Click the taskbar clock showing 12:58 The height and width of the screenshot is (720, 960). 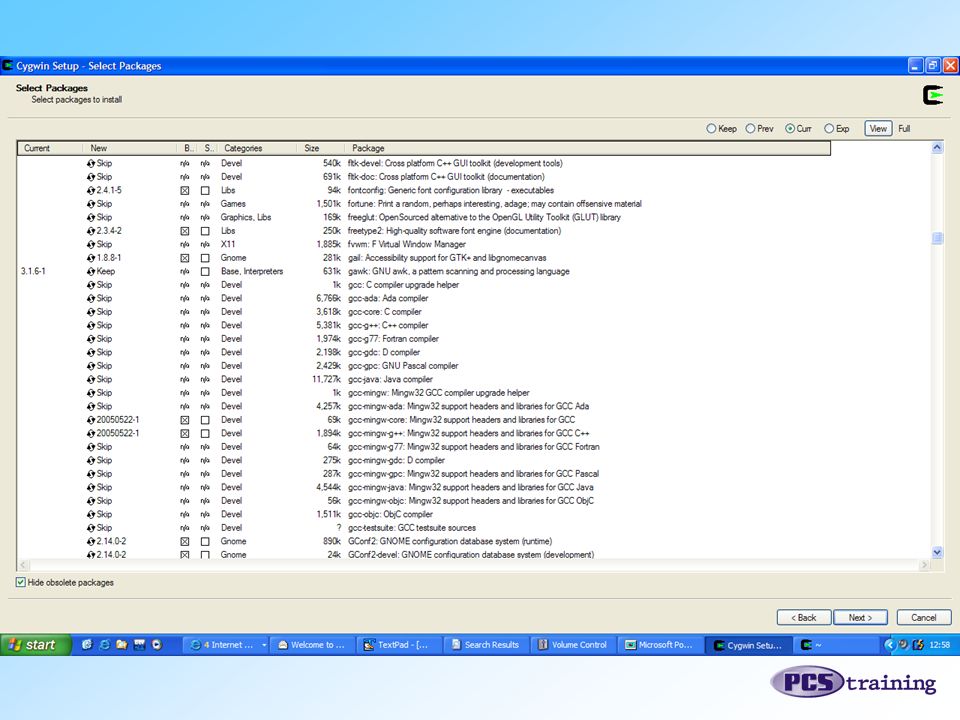(x=939, y=645)
